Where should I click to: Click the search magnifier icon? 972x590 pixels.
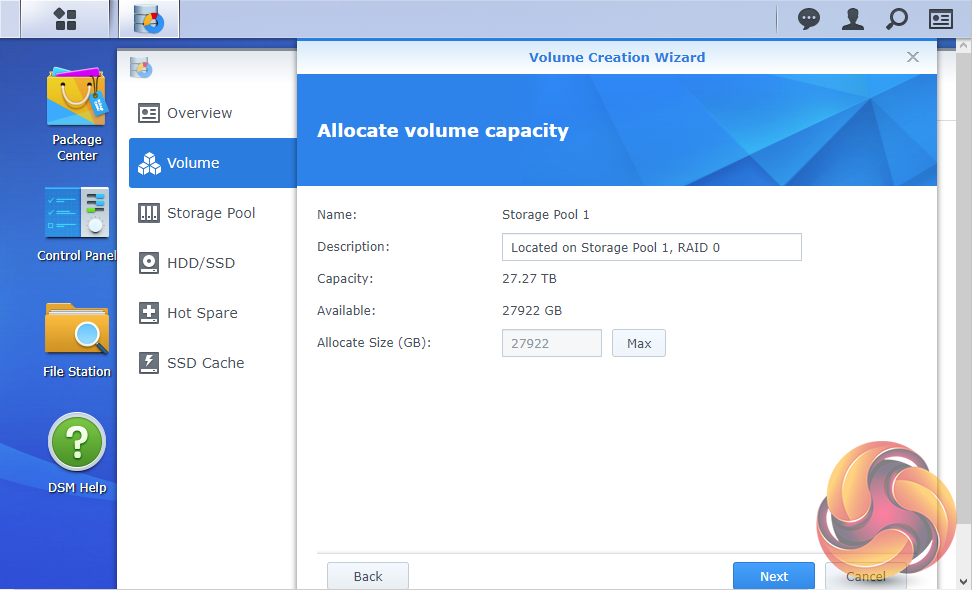point(897,19)
